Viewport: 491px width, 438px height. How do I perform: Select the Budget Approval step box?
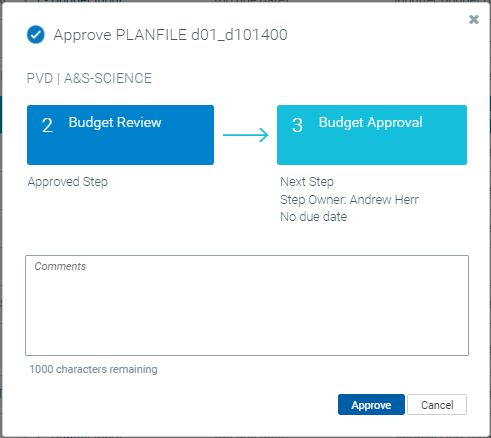pos(372,135)
